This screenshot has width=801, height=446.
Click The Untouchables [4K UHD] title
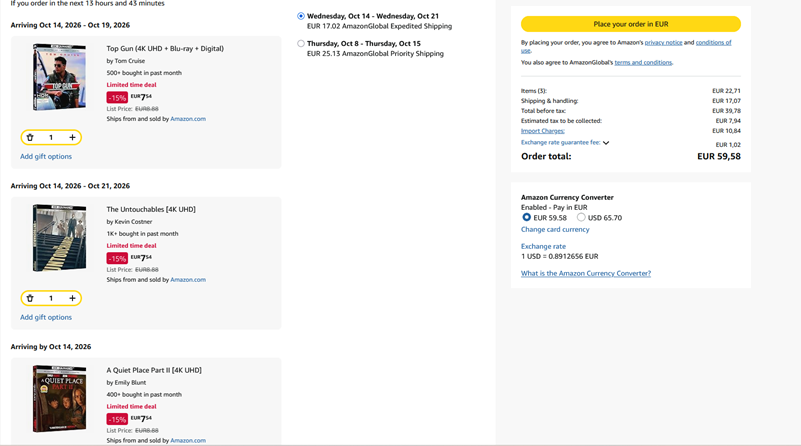coord(151,209)
